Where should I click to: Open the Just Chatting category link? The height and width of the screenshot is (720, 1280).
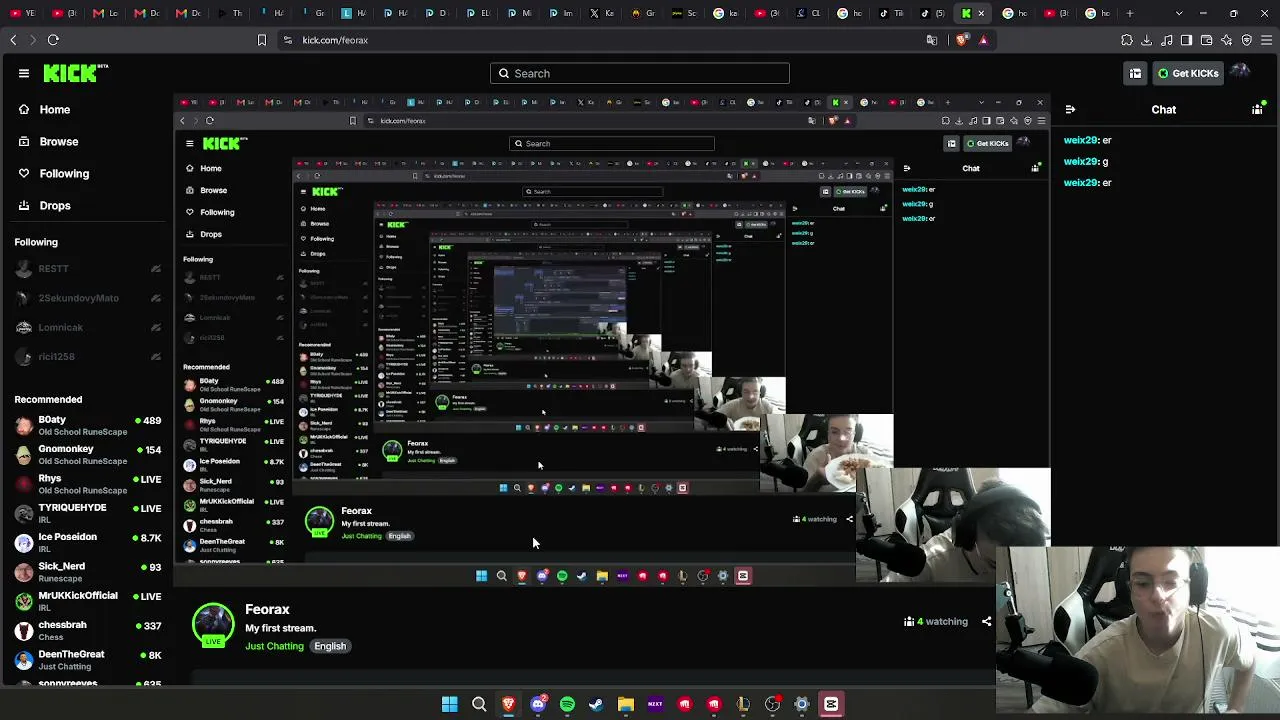[x=274, y=646]
